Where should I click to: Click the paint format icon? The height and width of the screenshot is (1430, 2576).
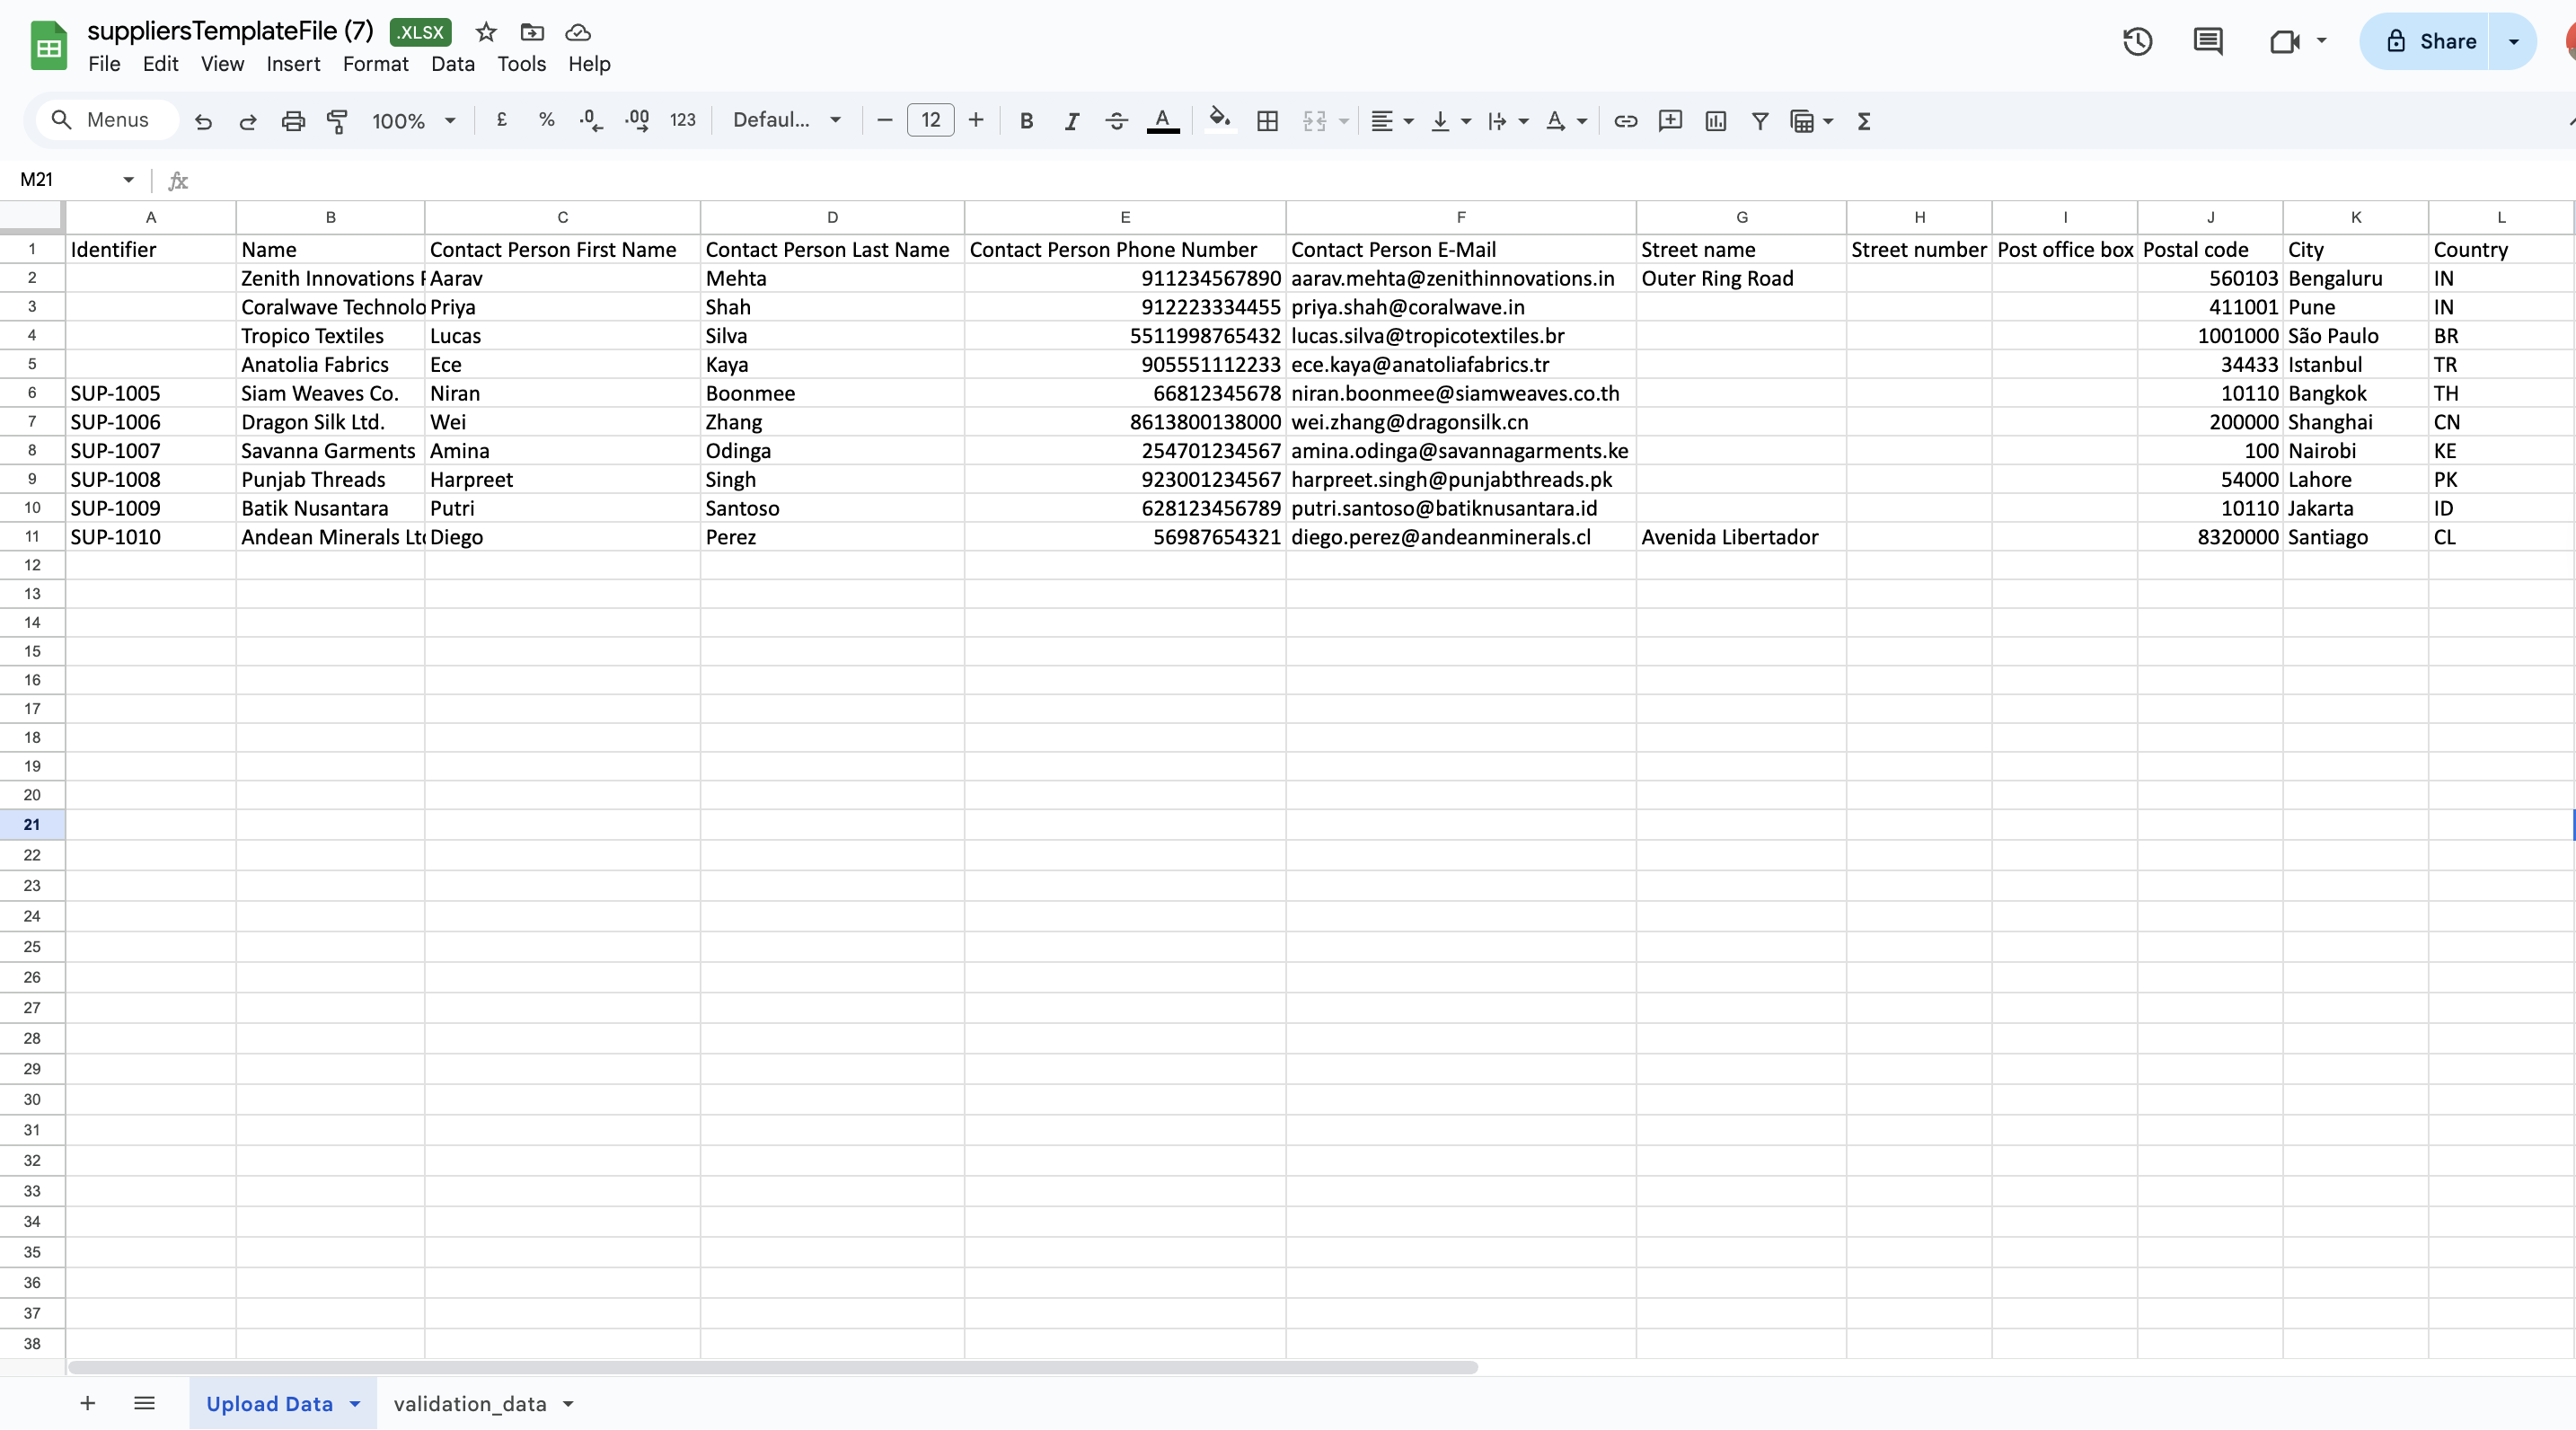337,121
